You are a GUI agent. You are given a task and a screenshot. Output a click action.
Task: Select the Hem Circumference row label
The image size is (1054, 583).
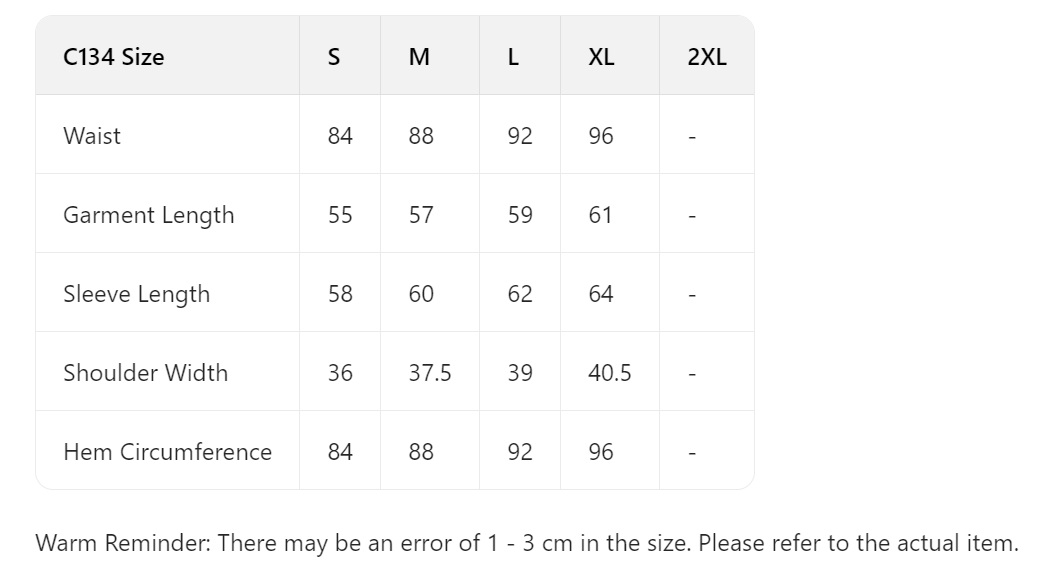(x=167, y=452)
